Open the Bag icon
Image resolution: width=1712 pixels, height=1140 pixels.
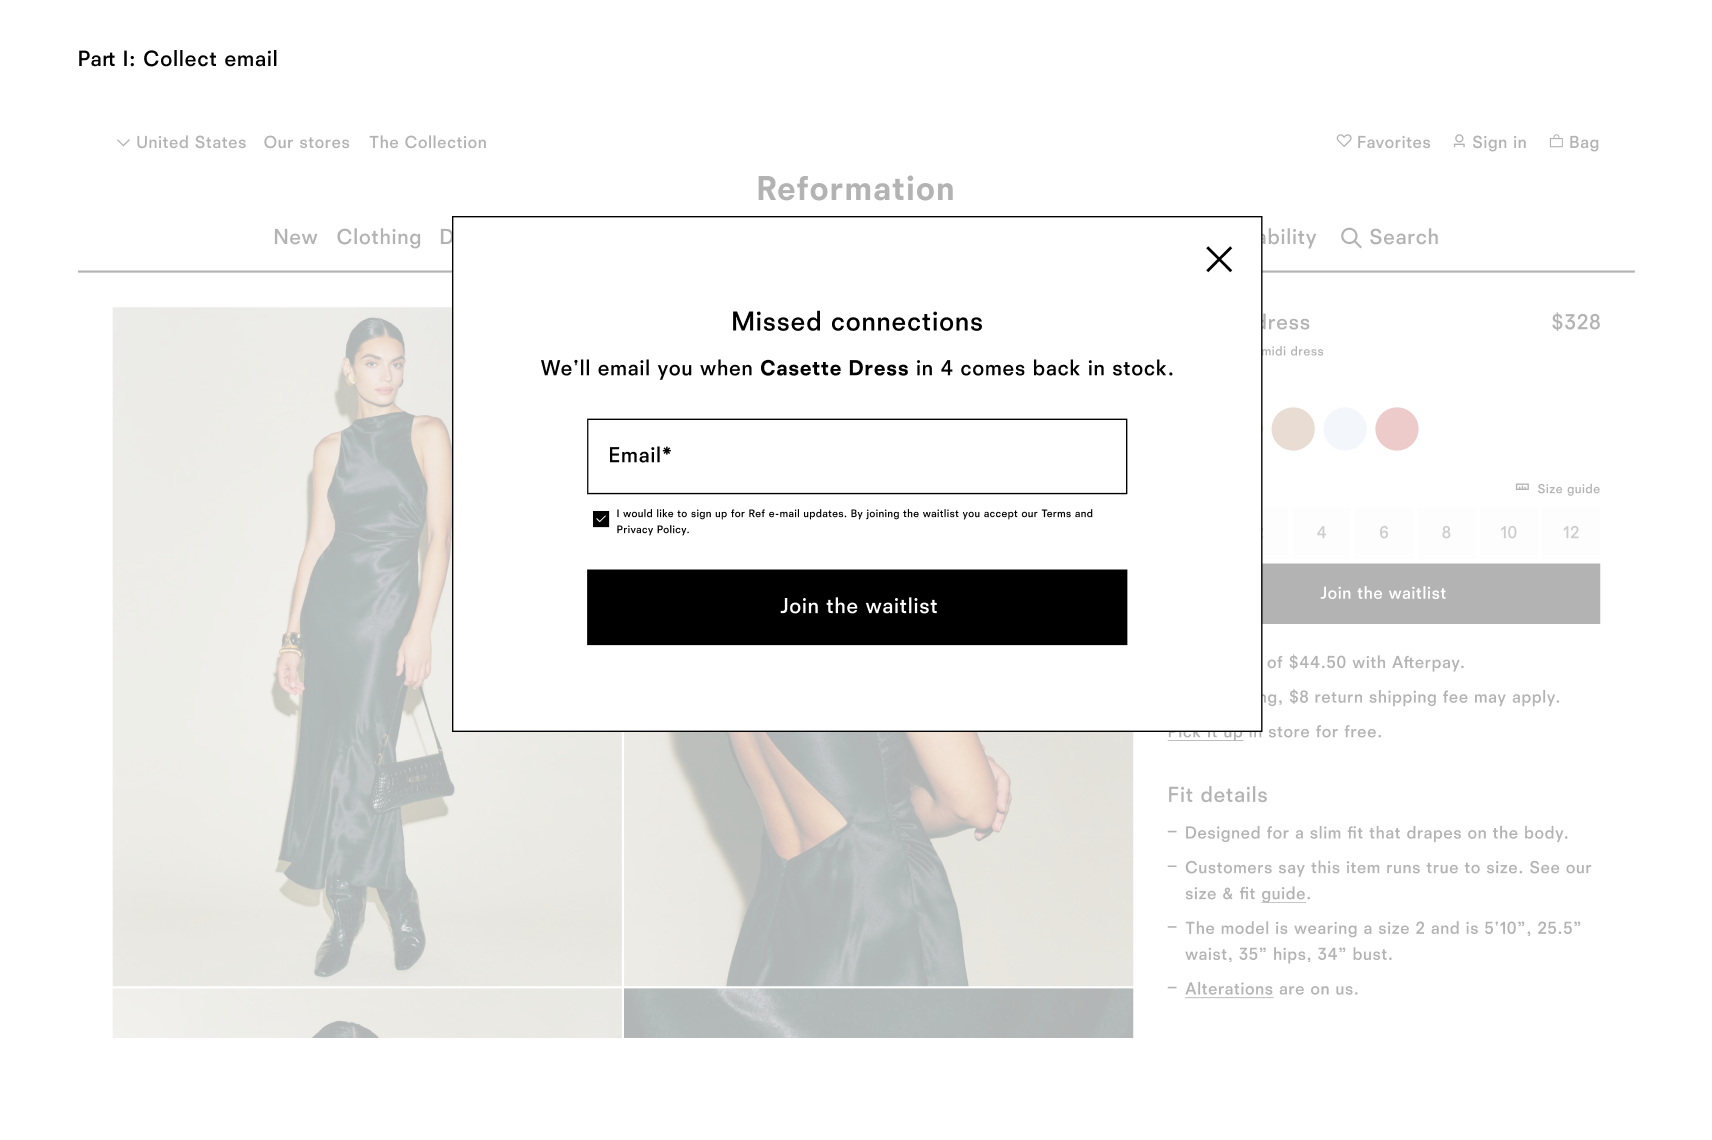1556,141
